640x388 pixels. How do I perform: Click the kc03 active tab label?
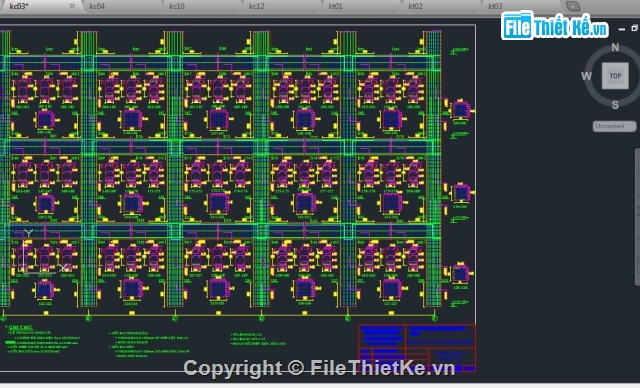(19, 6)
